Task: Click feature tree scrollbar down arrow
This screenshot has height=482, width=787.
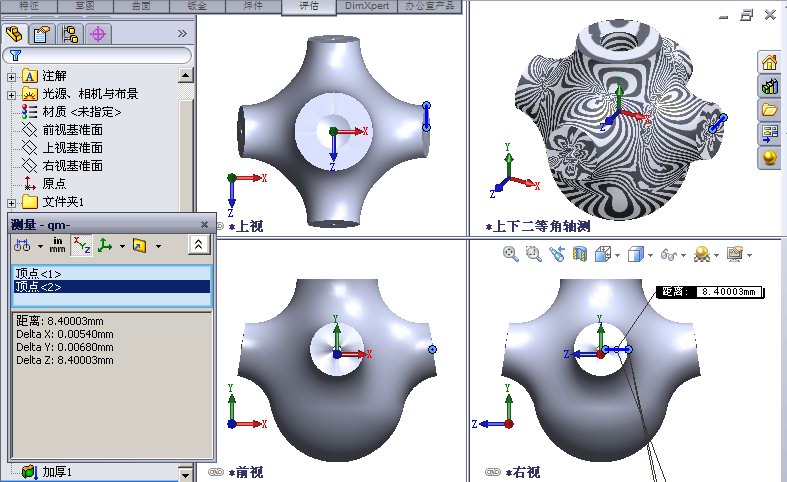Action: point(185,474)
